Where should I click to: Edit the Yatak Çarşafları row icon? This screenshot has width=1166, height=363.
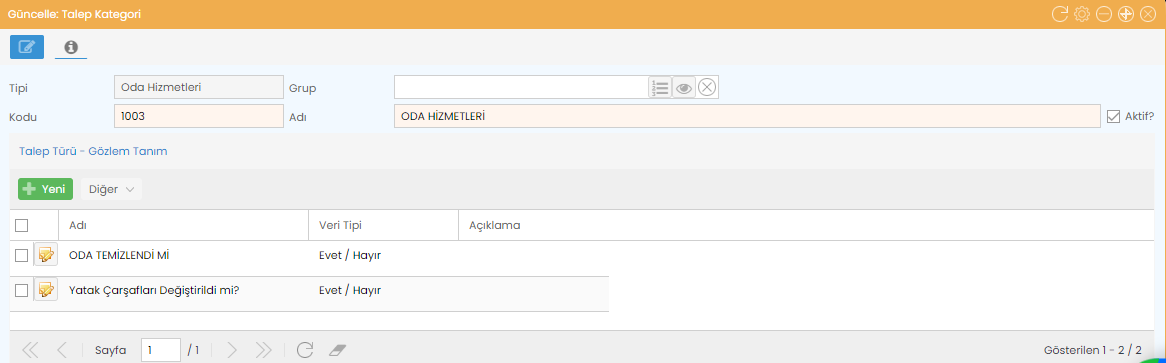(x=45, y=289)
